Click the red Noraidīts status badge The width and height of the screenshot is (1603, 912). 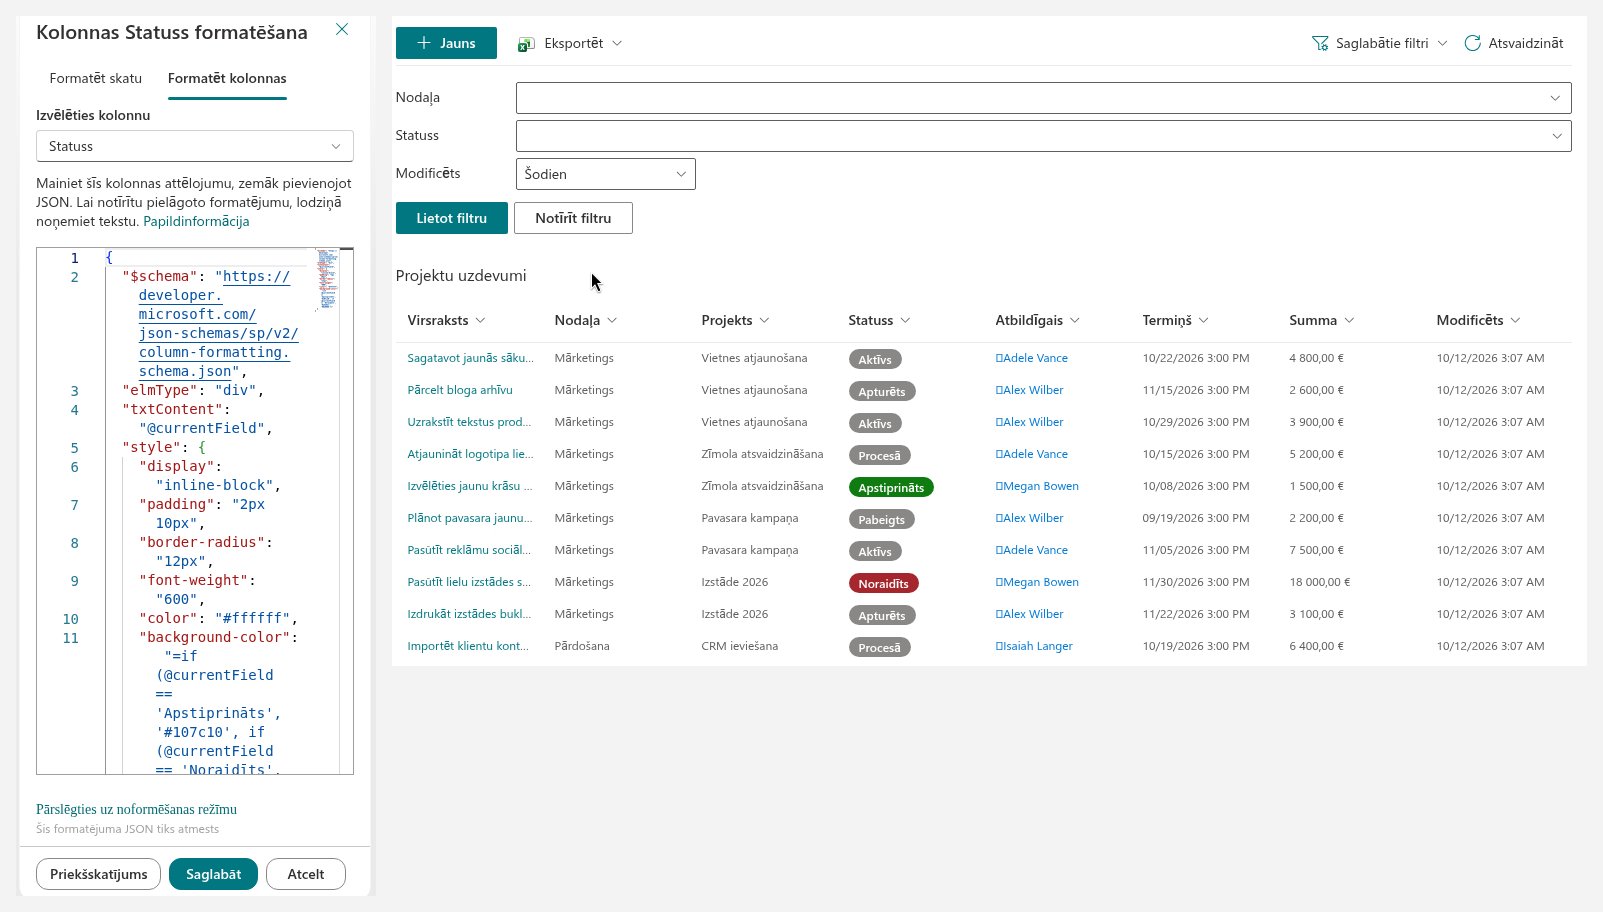click(883, 583)
